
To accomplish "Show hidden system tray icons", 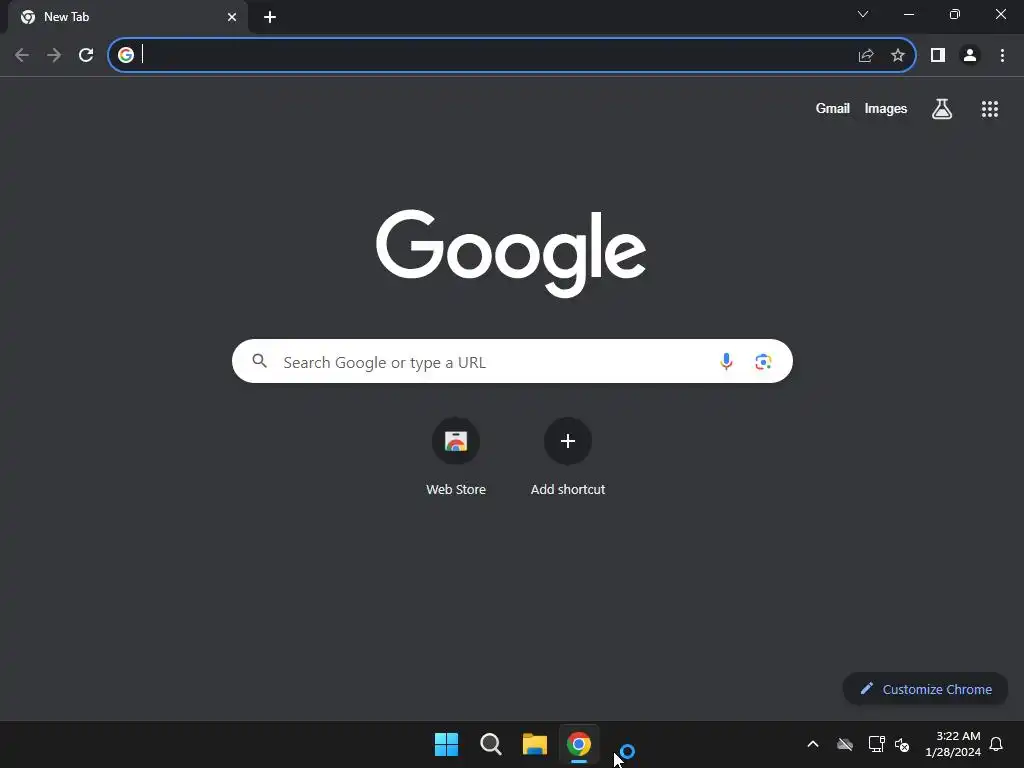I will (812, 744).
